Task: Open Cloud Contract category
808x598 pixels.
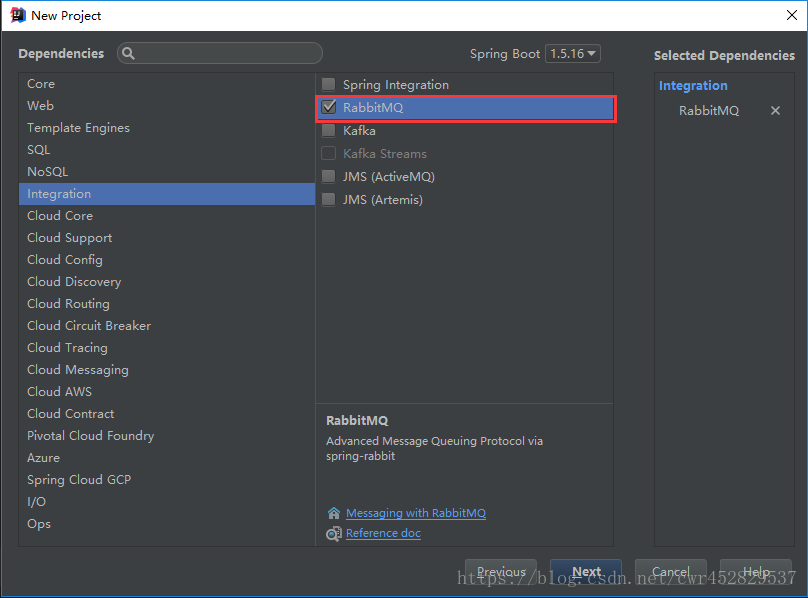Action: coord(166,414)
